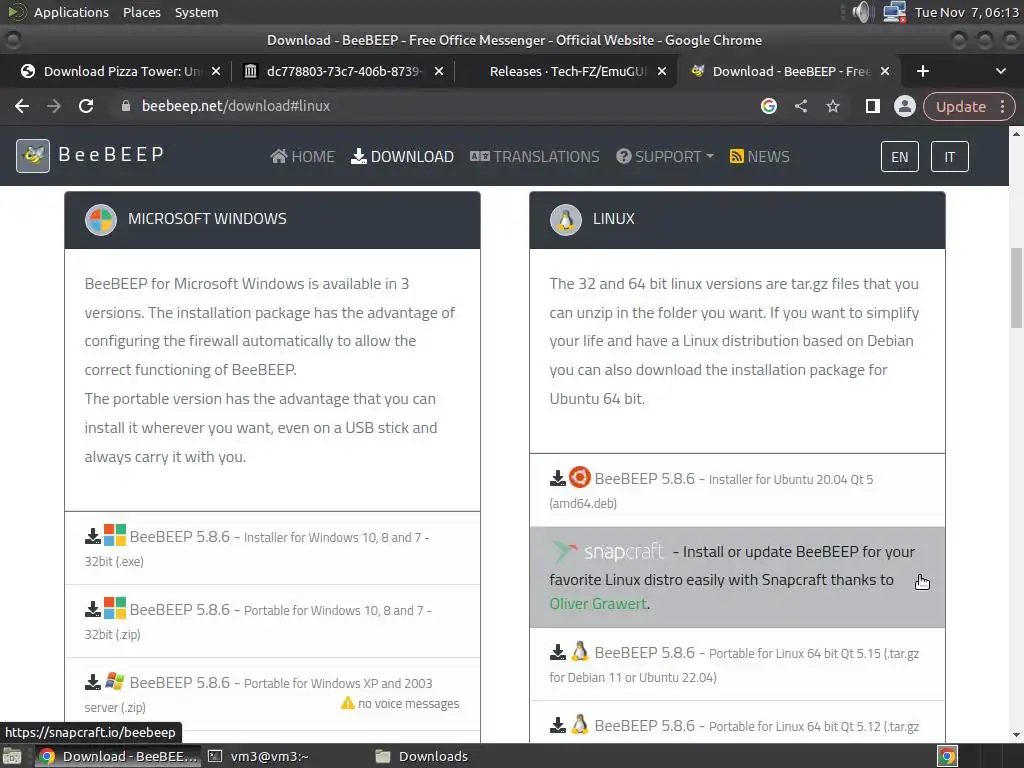Open the date and time clock
The height and width of the screenshot is (768, 1024).
point(967,12)
